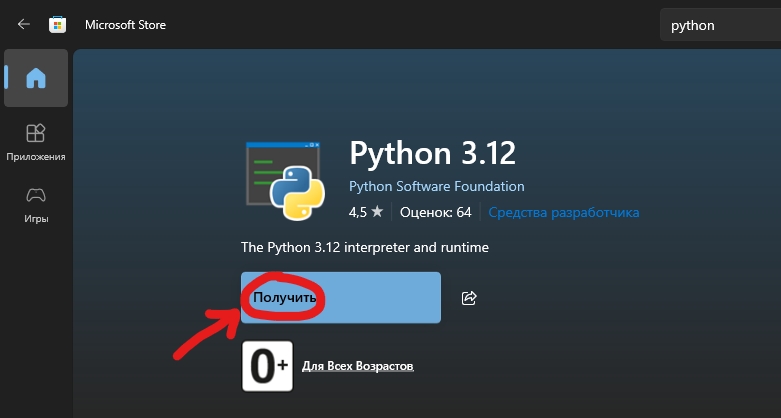Viewport: 781px width, 418px height.
Task: Click the Python 3.12 interpreter description text
Action: pyautogui.click(x=365, y=246)
